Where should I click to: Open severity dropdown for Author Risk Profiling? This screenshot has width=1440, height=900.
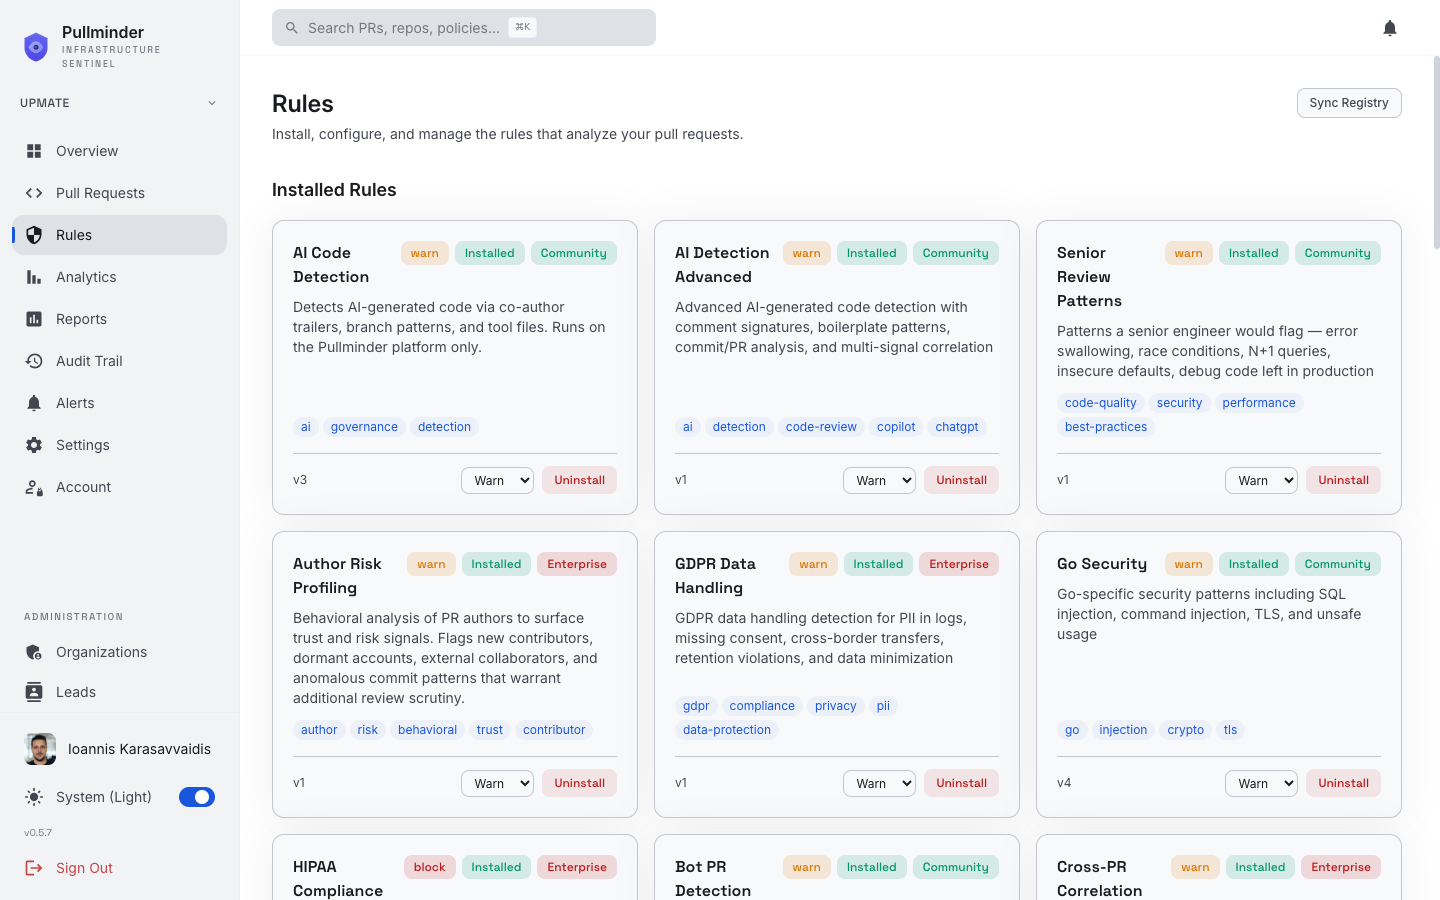[x=497, y=783]
